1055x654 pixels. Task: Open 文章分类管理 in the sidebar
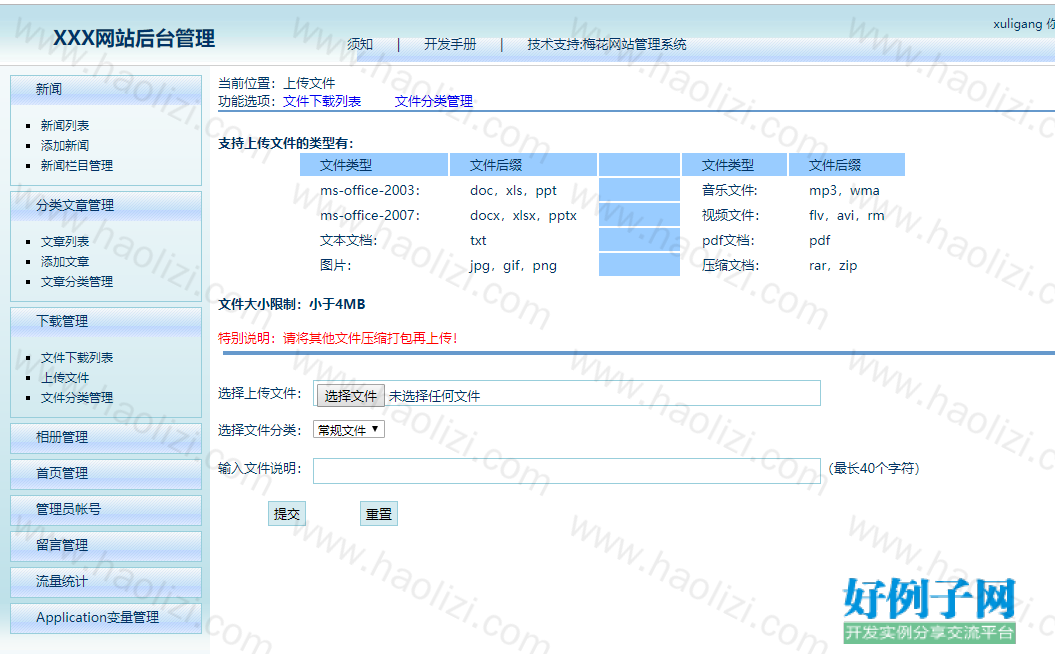pos(77,282)
